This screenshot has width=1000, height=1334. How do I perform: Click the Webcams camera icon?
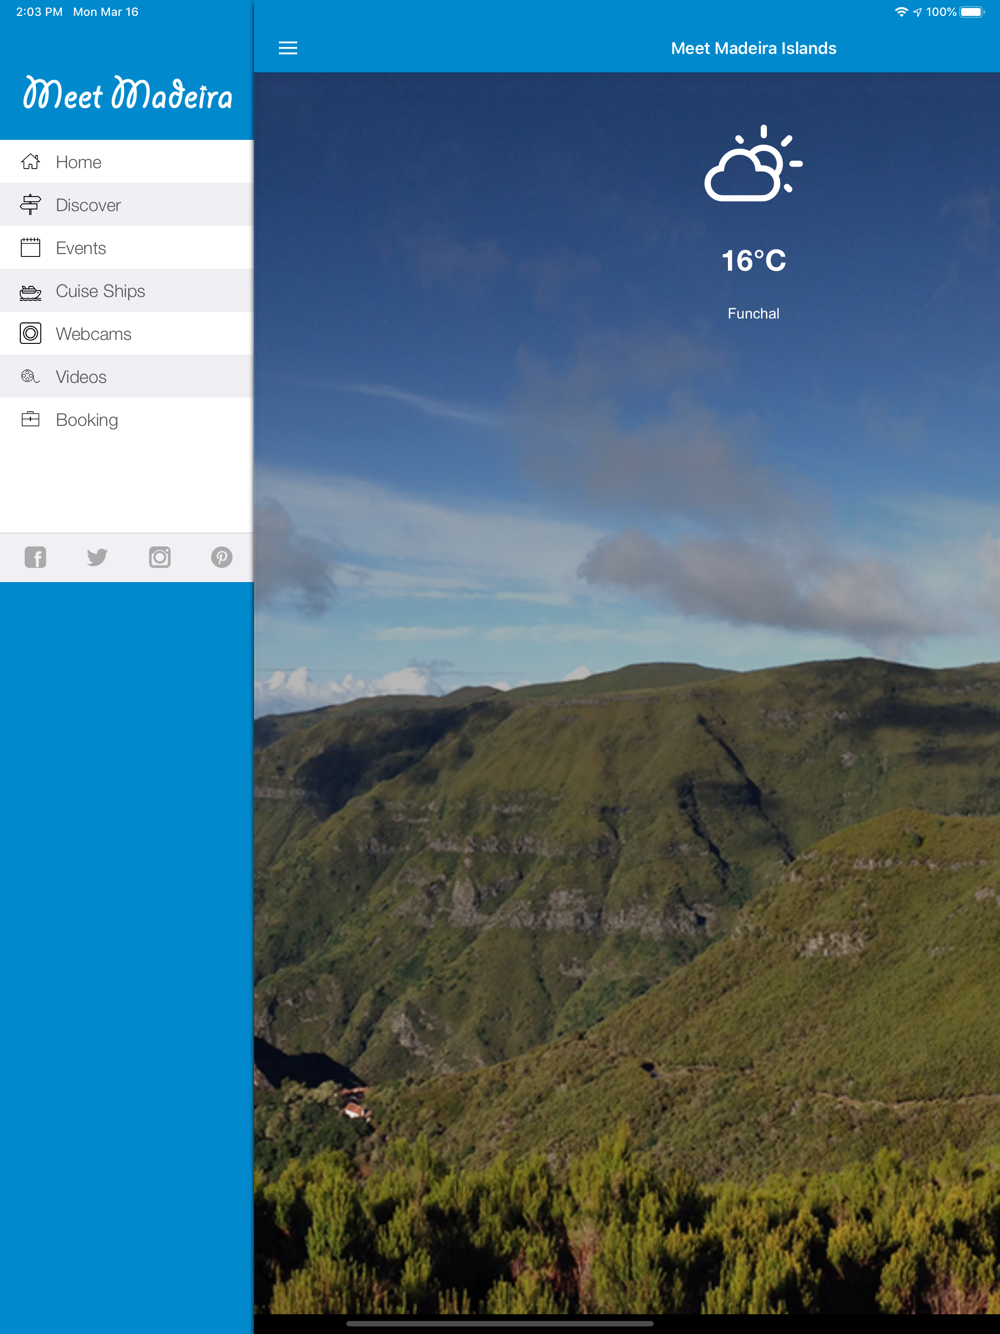31,333
